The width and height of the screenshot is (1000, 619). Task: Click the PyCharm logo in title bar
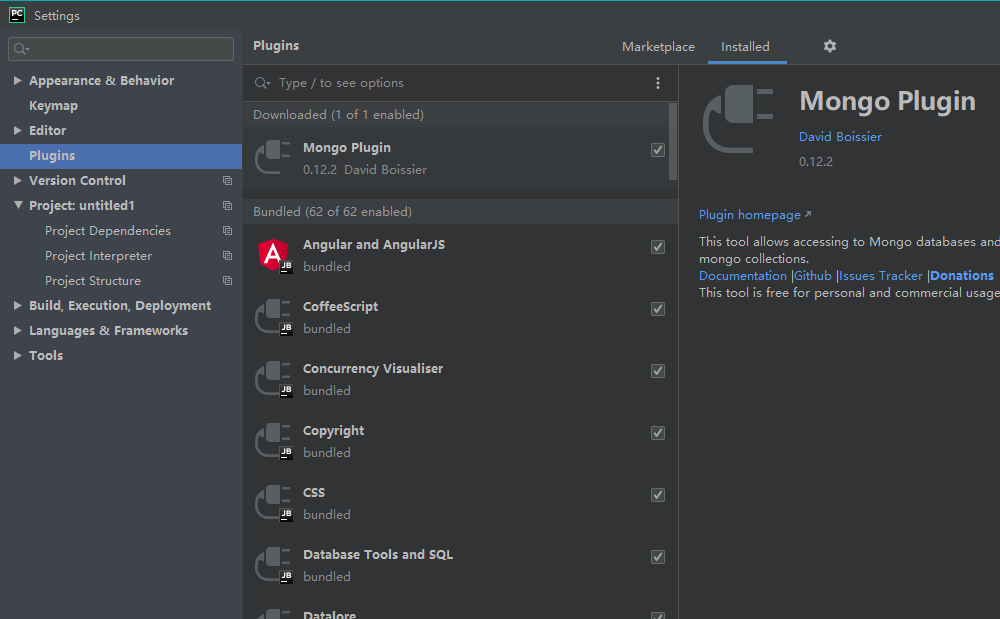click(x=17, y=15)
